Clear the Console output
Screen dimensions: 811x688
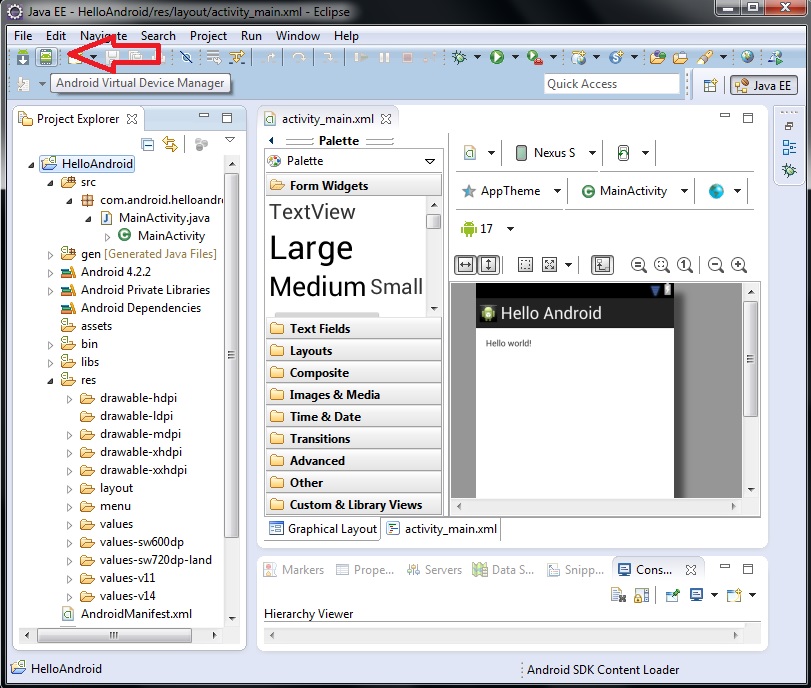click(x=619, y=595)
